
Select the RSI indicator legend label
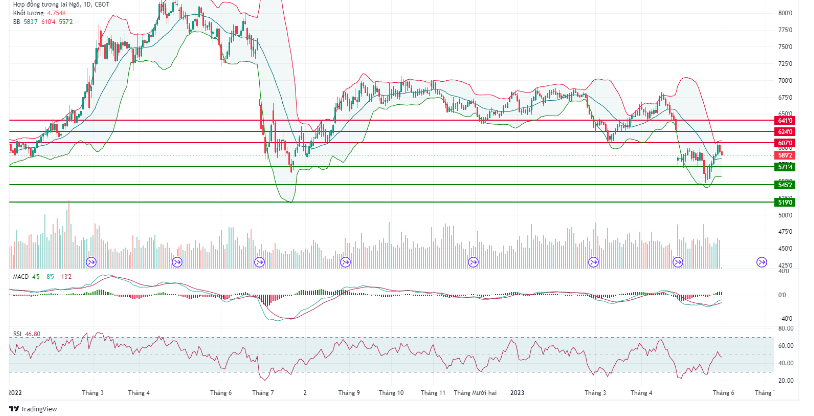pos(24,334)
